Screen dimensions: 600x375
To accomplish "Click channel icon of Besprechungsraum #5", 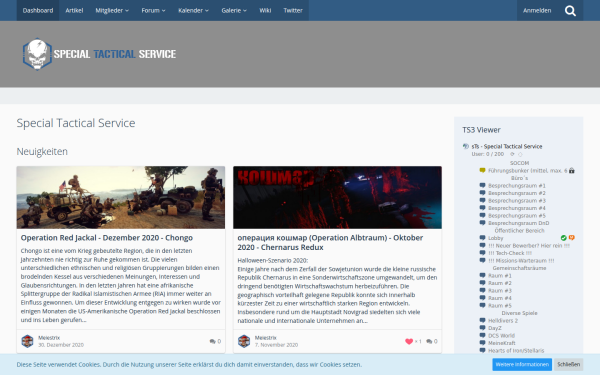I will pos(483,215).
